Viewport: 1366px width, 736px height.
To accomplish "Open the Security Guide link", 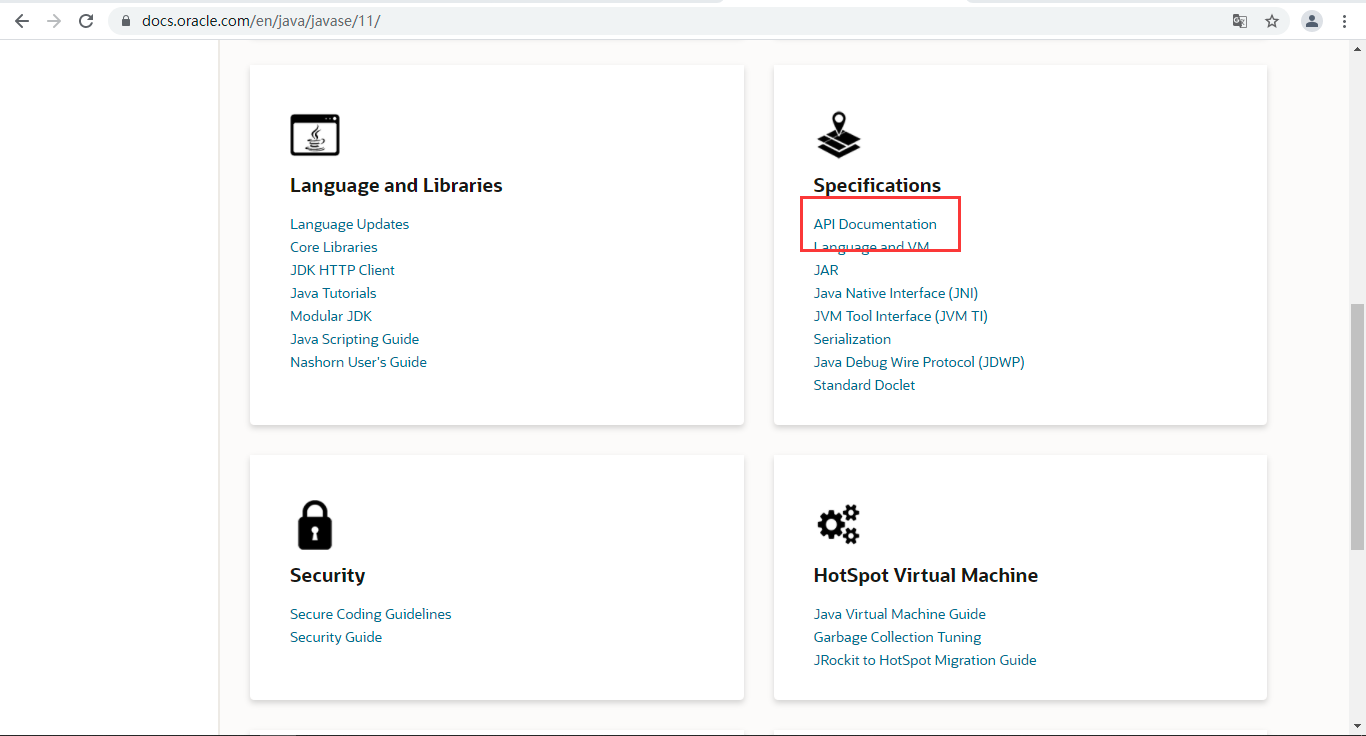I will 336,637.
